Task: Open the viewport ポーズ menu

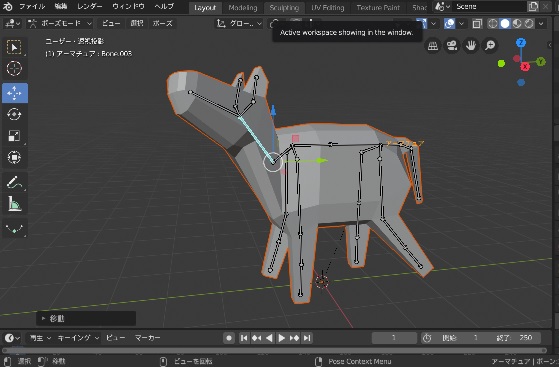Action: (x=163, y=24)
